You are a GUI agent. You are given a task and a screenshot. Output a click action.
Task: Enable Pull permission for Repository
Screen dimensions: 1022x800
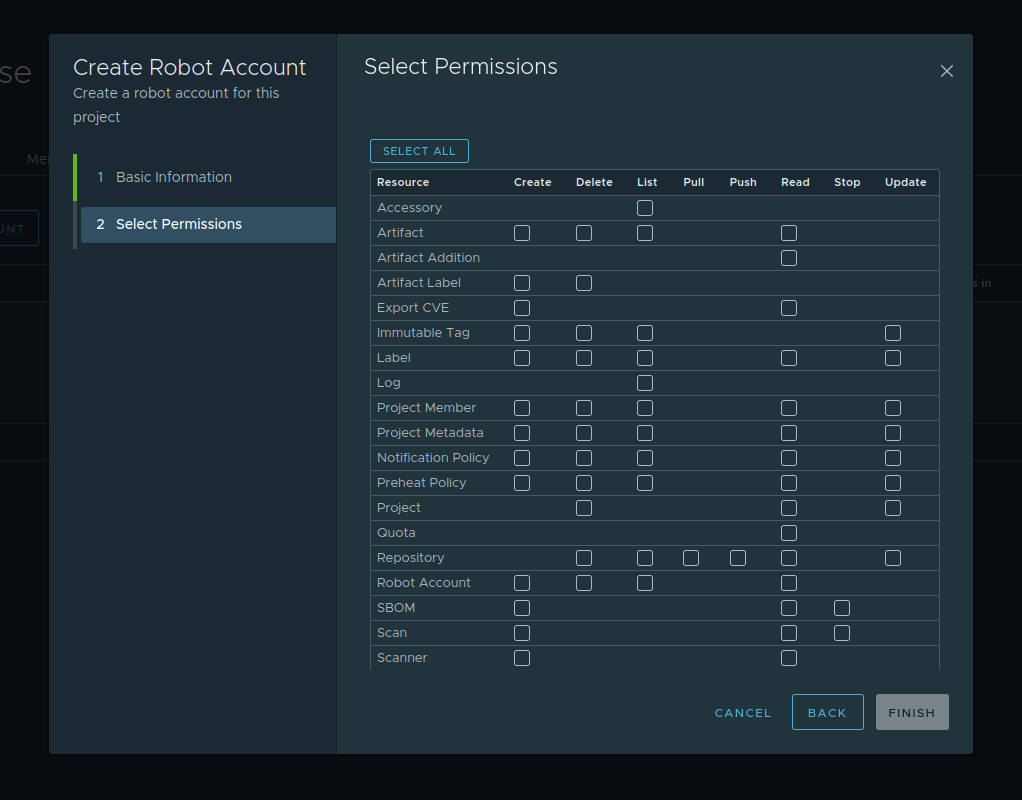(x=691, y=558)
